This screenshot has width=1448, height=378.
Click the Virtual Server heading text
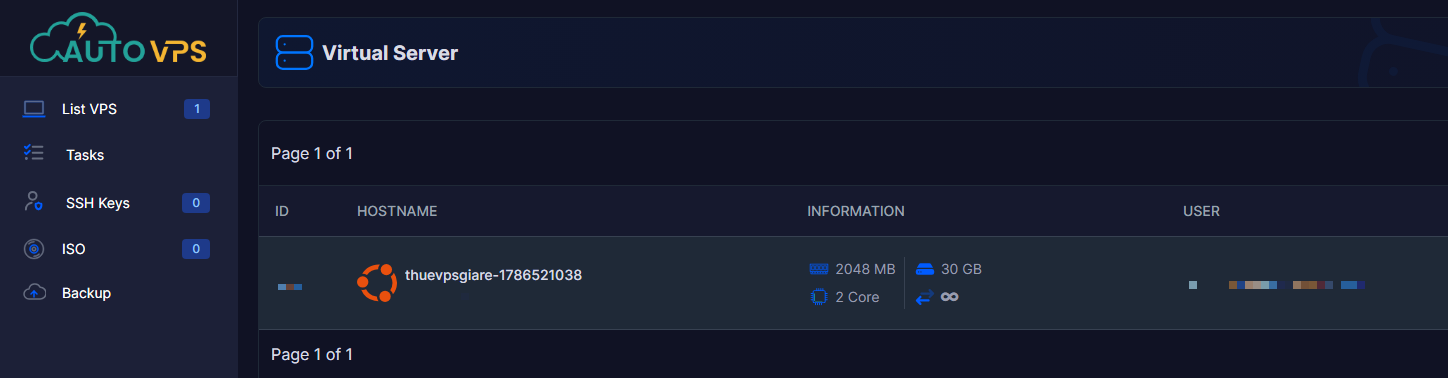click(390, 53)
